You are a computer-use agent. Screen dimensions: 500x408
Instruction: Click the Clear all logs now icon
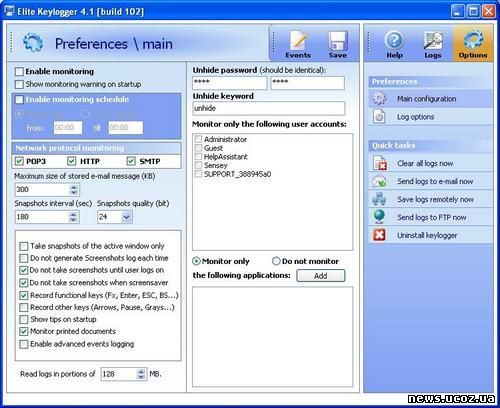pos(380,163)
